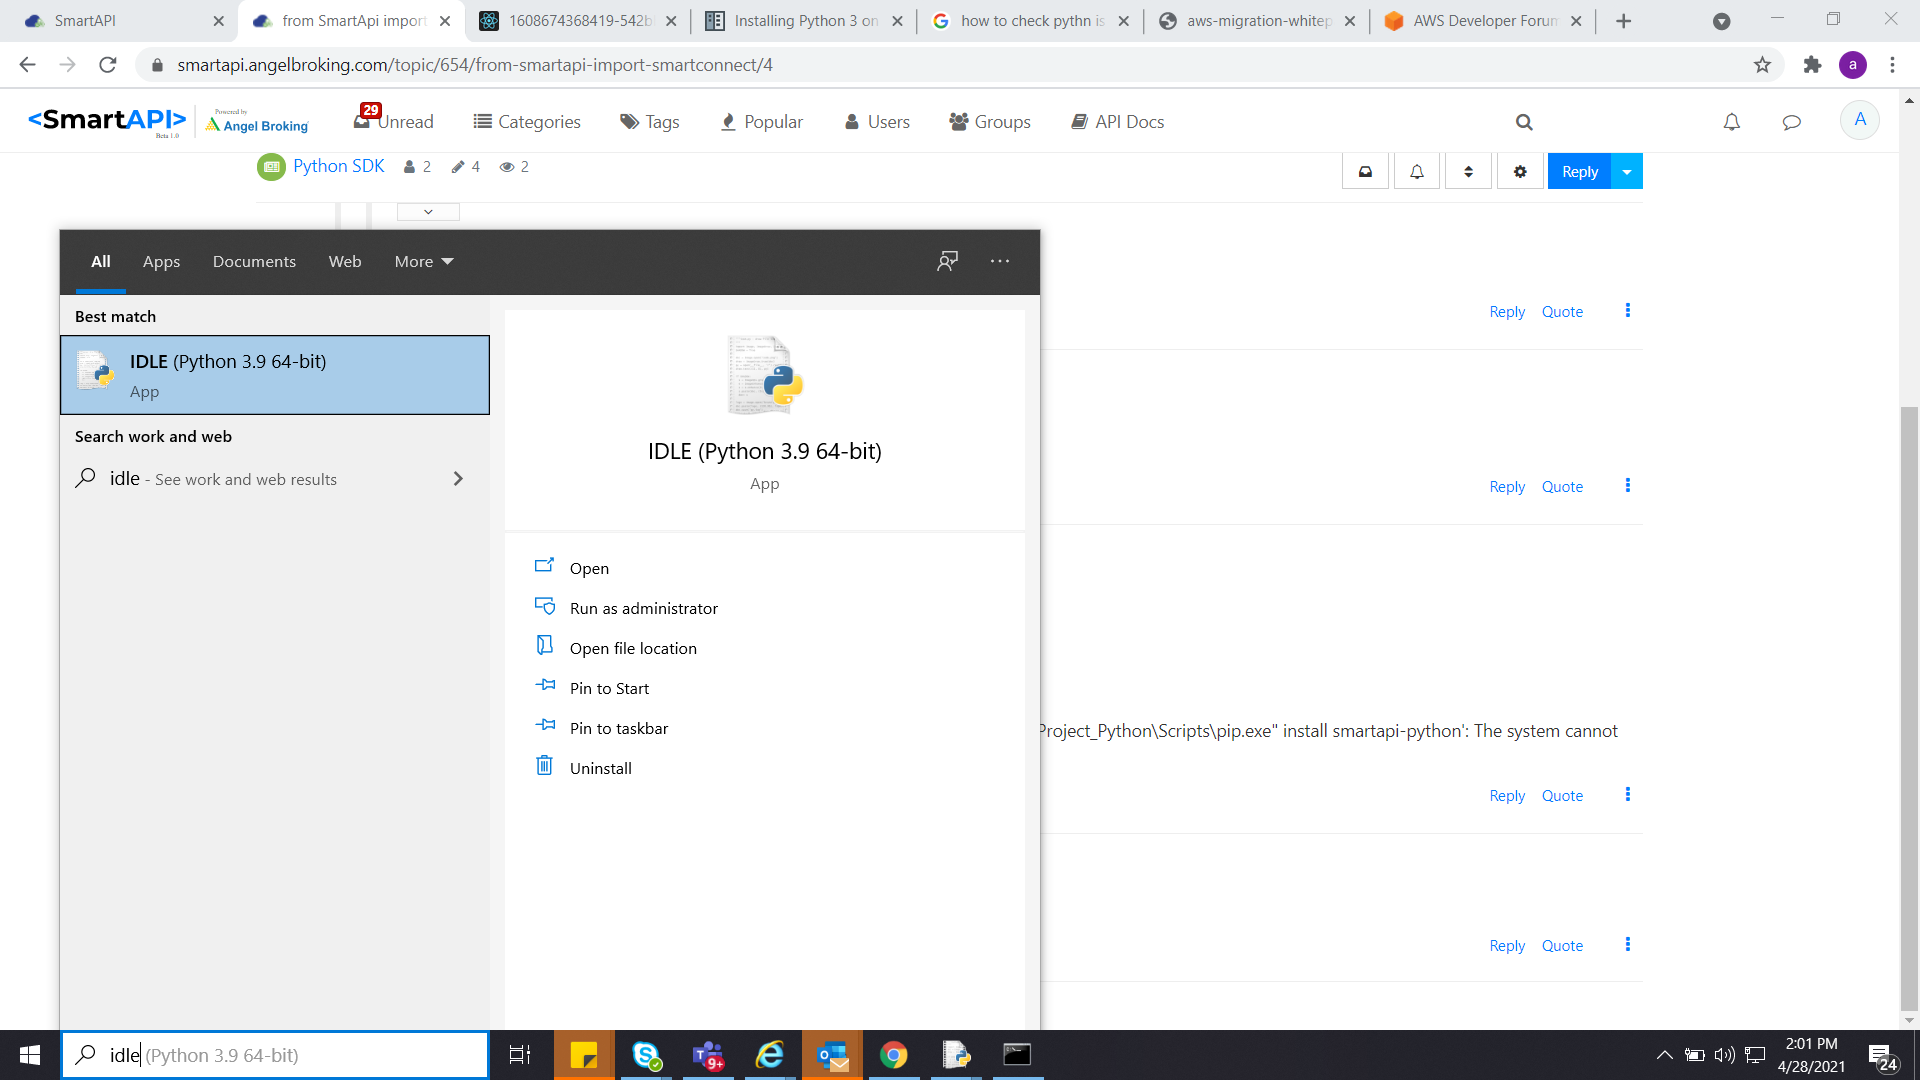Pin IDLE to Start
This screenshot has height=1080, width=1920.
click(x=609, y=688)
